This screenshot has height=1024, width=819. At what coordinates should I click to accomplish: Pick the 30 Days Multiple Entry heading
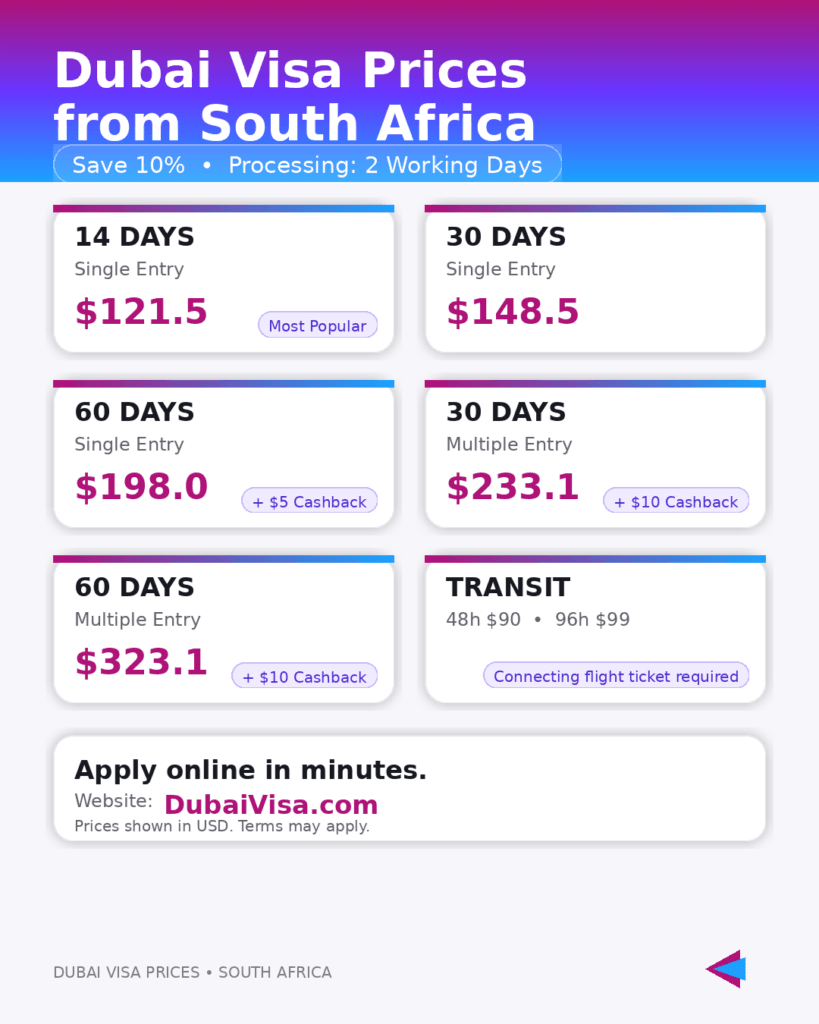coord(506,412)
